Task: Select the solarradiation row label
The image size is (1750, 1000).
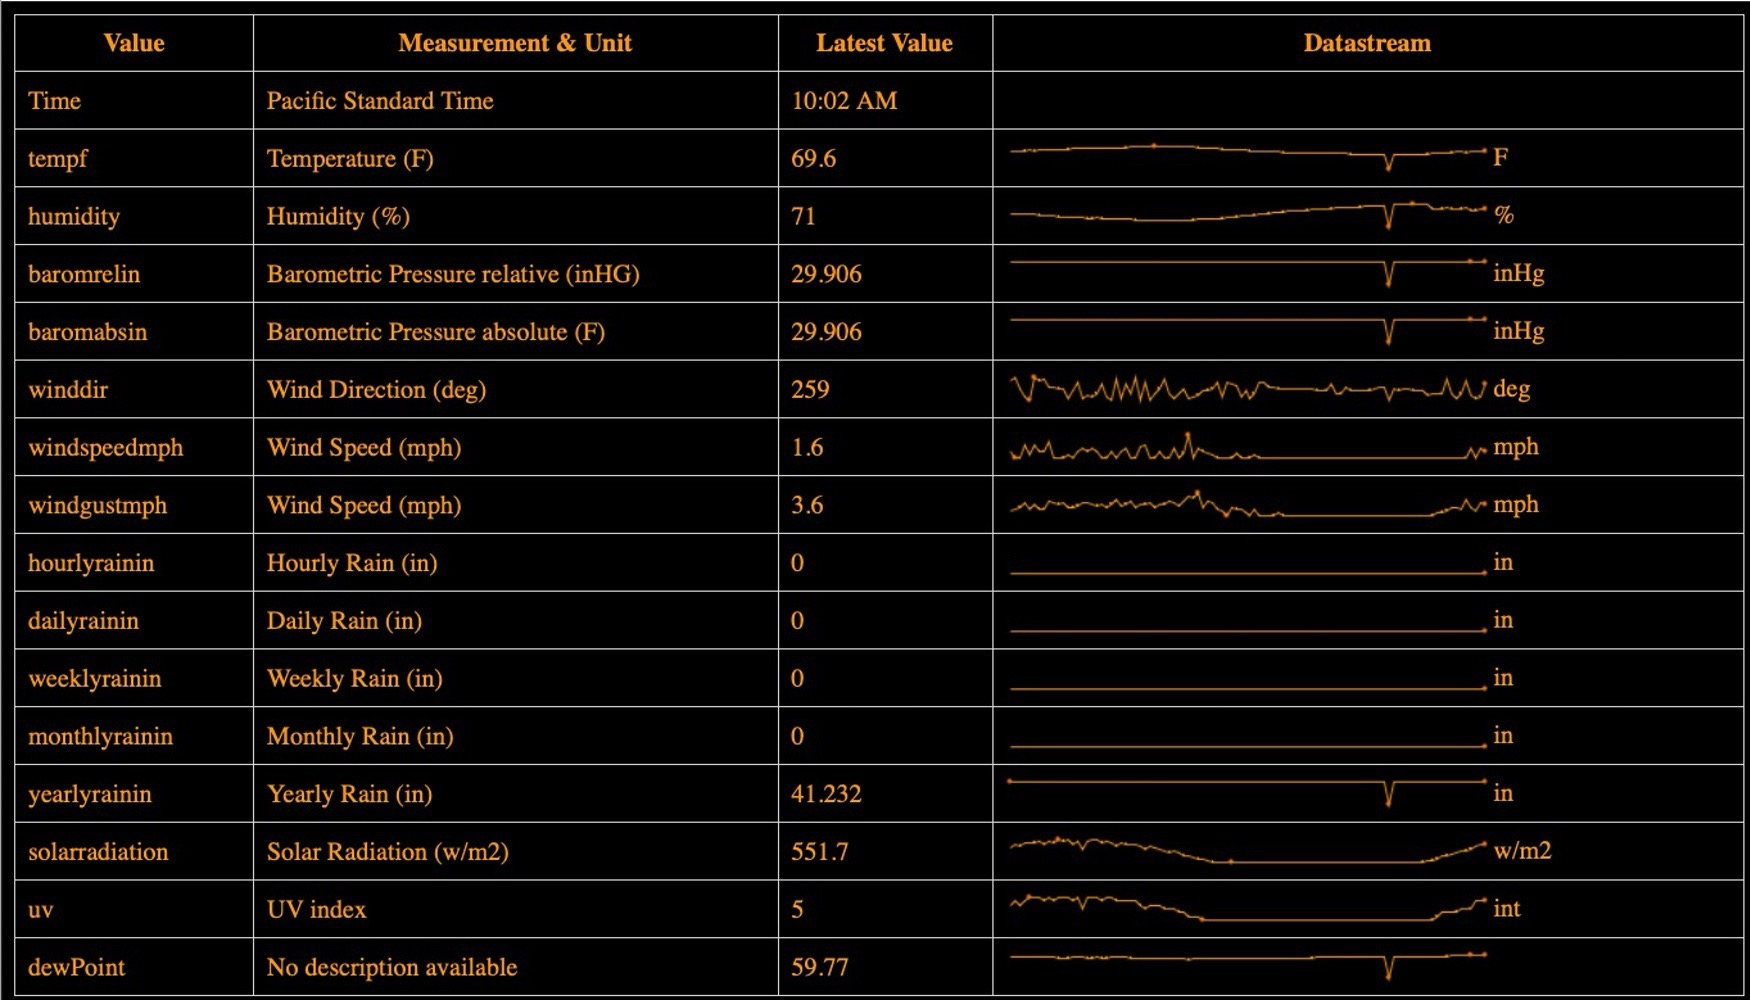Action: 98,853
